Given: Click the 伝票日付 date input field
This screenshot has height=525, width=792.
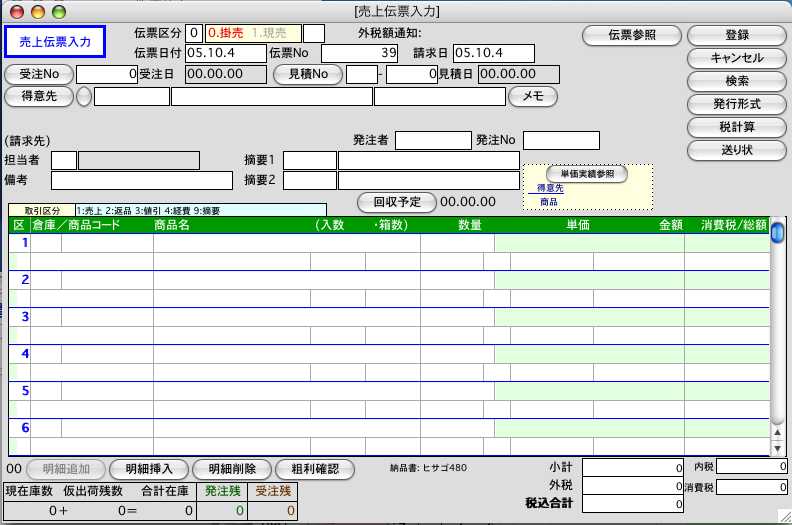Looking at the screenshot, I should [225, 52].
